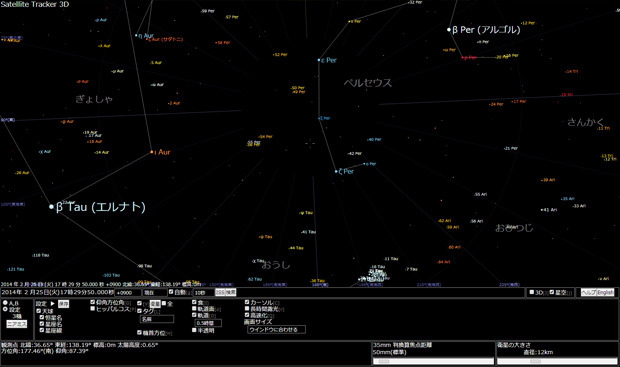The image size is (620, 367).
Task: Click the 52 Per star label
Action: tap(280, 55)
